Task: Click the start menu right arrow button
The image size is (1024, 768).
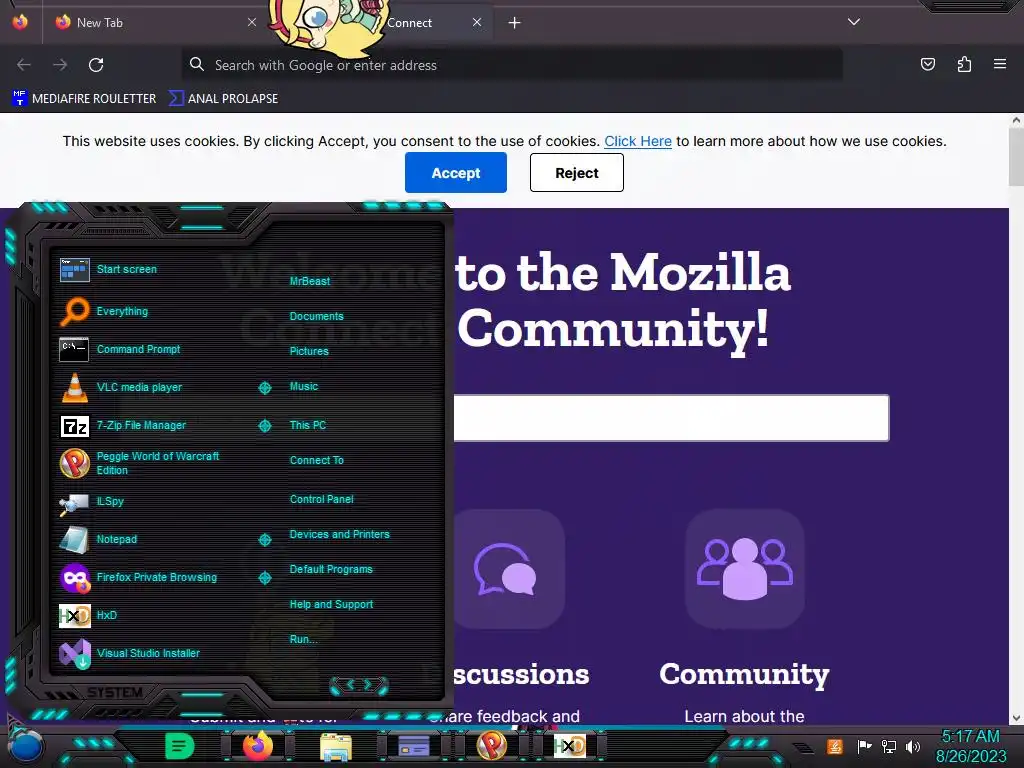Action: click(368, 685)
